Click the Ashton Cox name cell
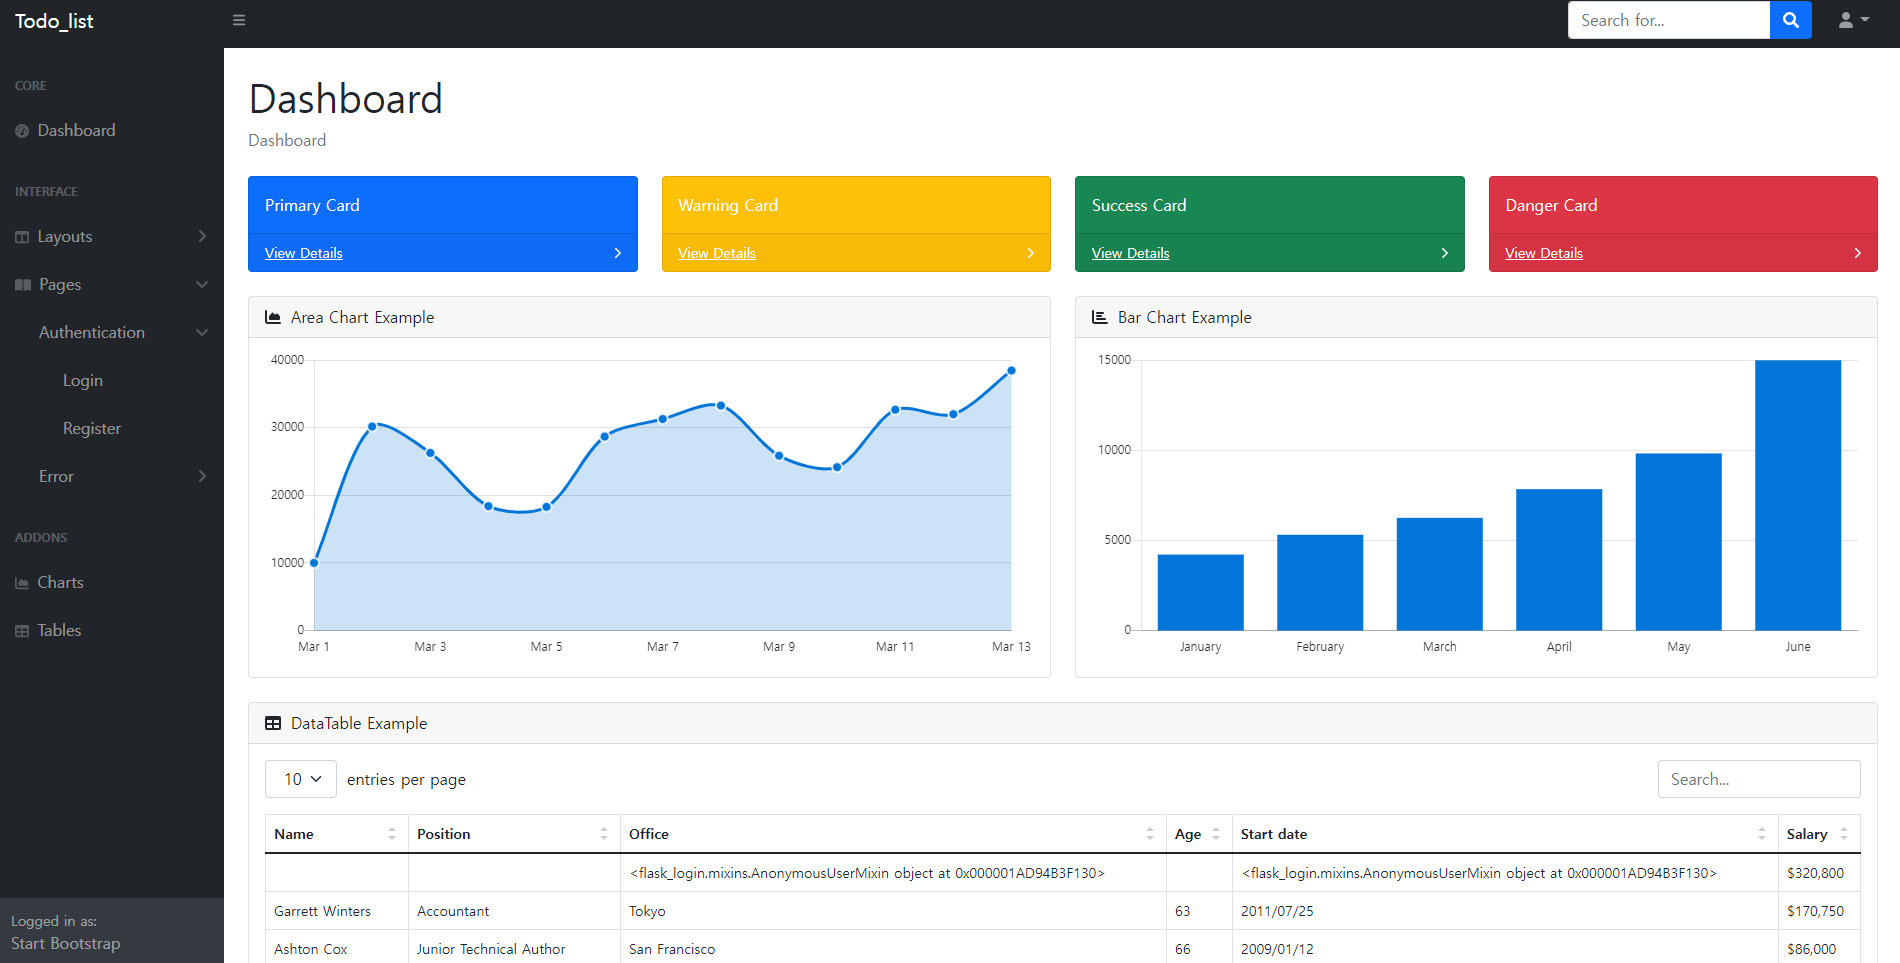 pos(336,949)
